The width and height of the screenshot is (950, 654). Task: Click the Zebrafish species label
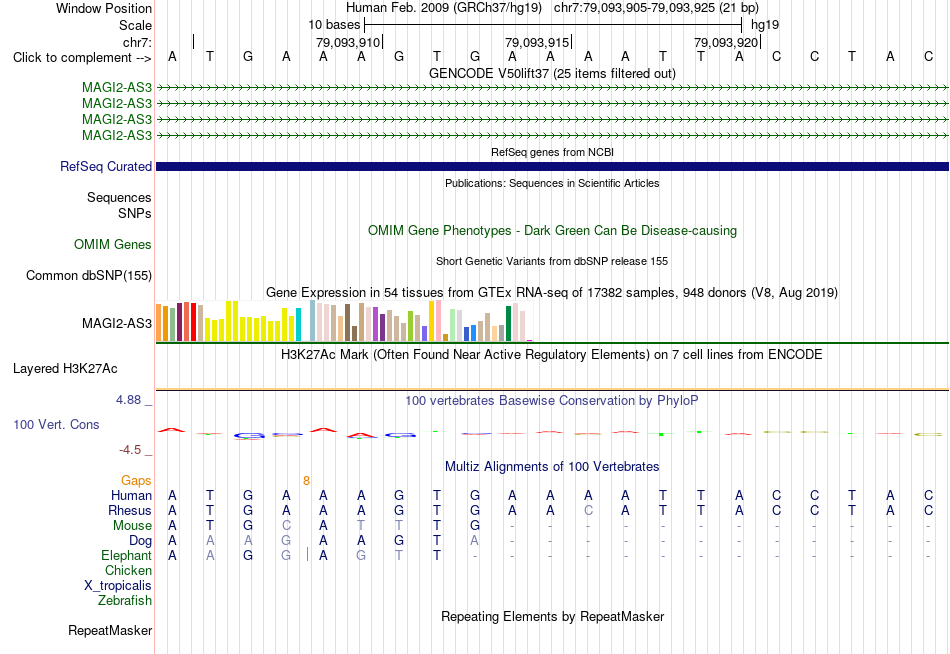pyautogui.click(x=125, y=601)
